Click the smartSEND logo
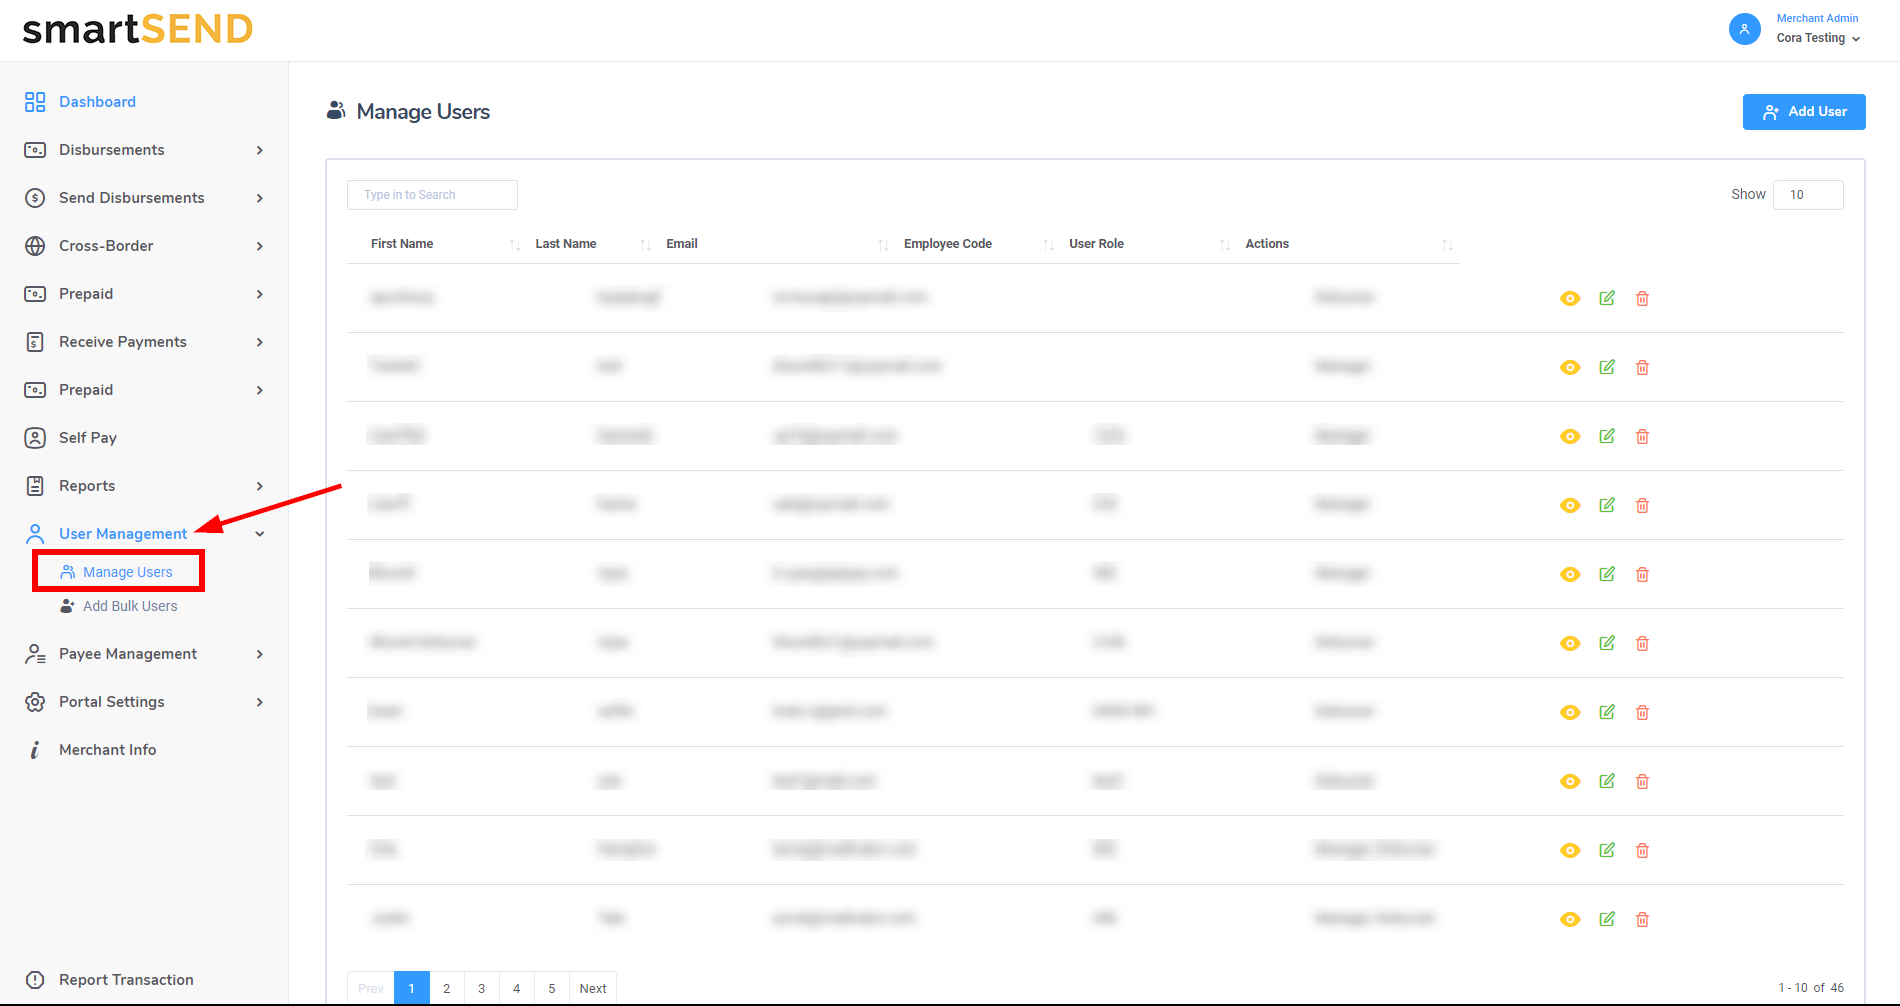The height and width of the screenshot is (1006, 1900). 138,30
